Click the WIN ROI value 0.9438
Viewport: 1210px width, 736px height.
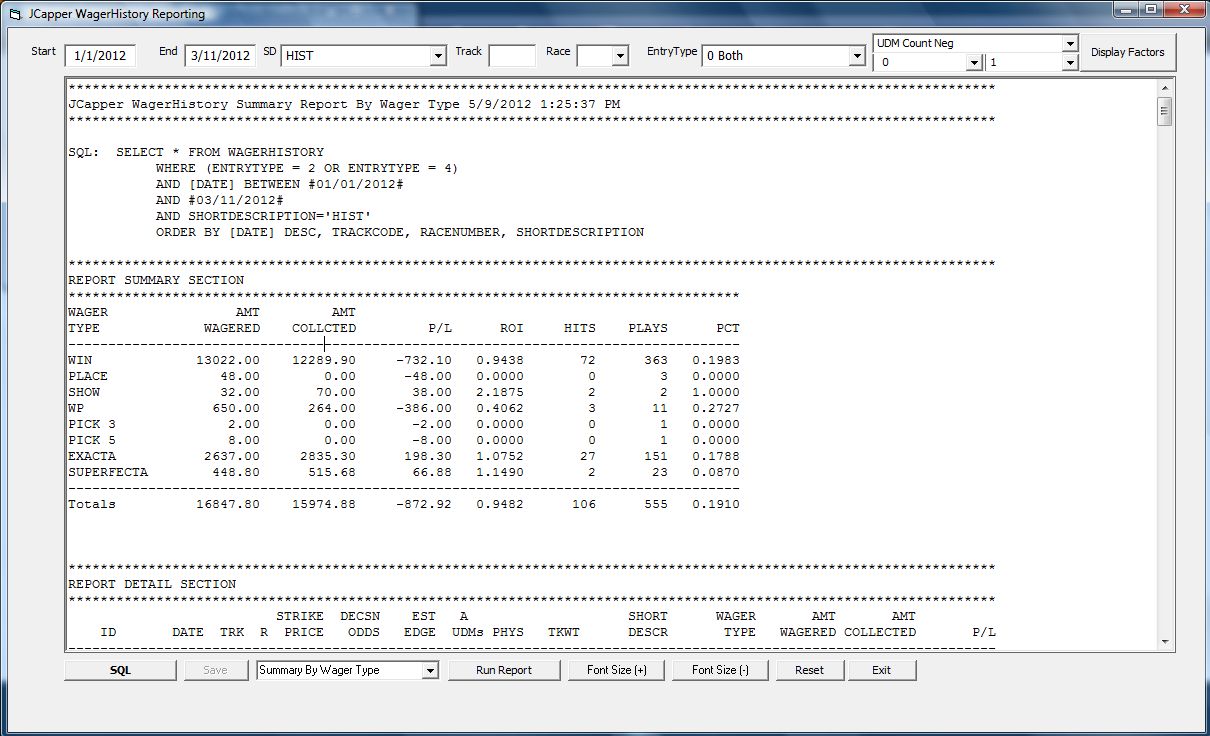coord(500,360)
